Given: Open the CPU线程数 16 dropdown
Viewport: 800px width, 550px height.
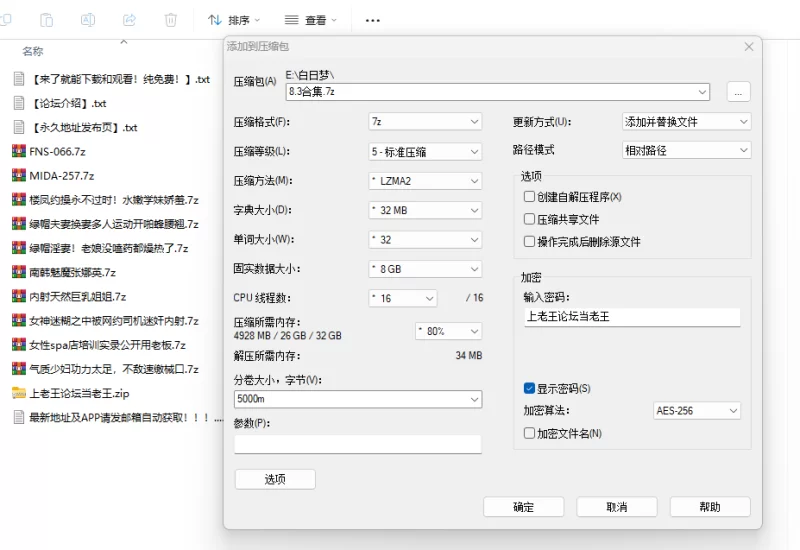Looking at the screenshot, I should [403, 298].
